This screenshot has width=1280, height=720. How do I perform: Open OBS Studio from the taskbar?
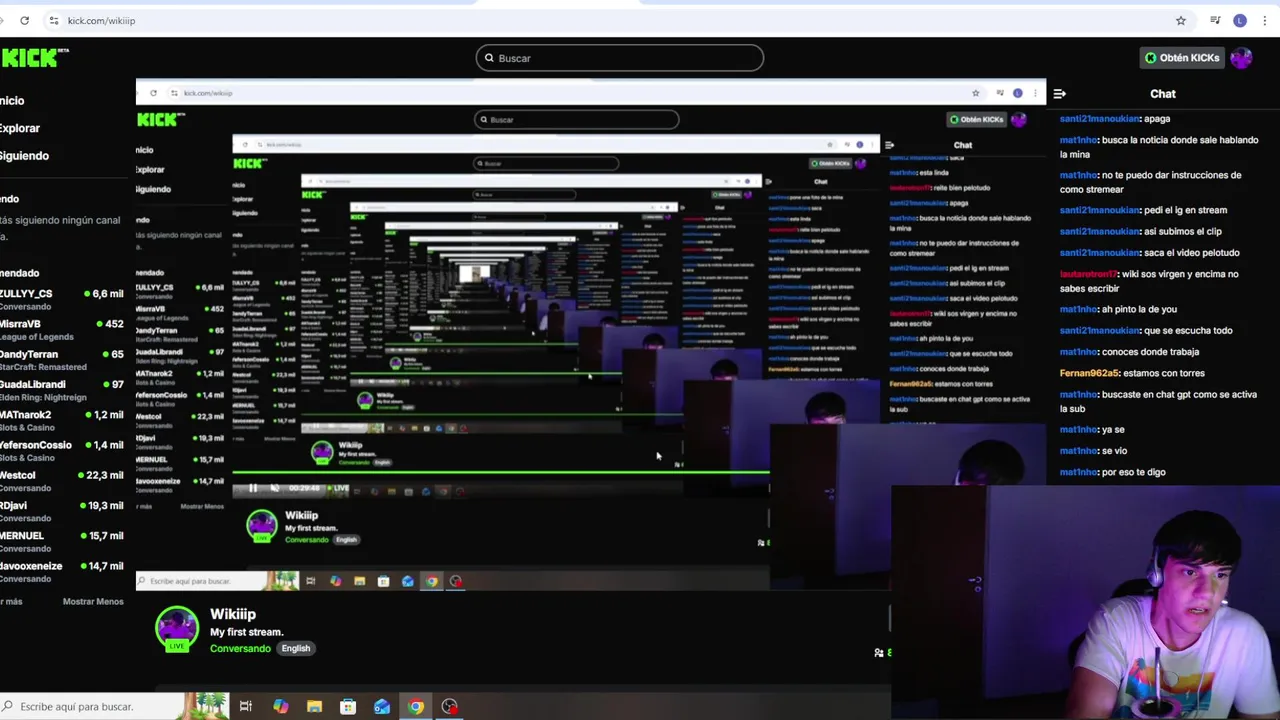(x=450, y=707)
